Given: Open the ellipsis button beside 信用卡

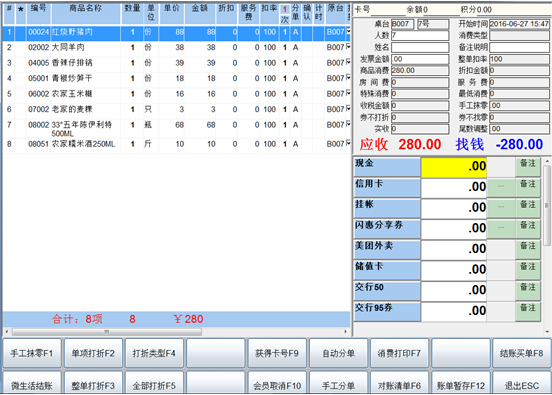Looking at the screenshot, I should point(501,188).
